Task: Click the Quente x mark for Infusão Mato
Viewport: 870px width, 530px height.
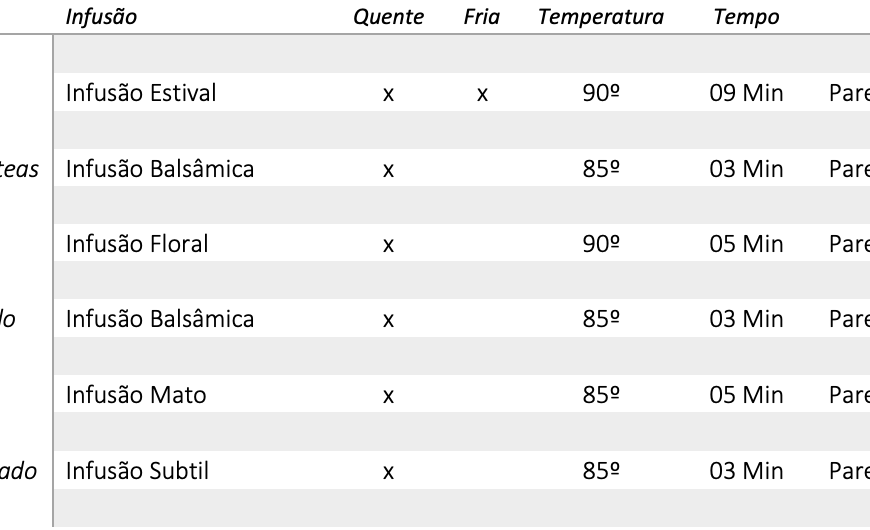Action: click(388, 396)
